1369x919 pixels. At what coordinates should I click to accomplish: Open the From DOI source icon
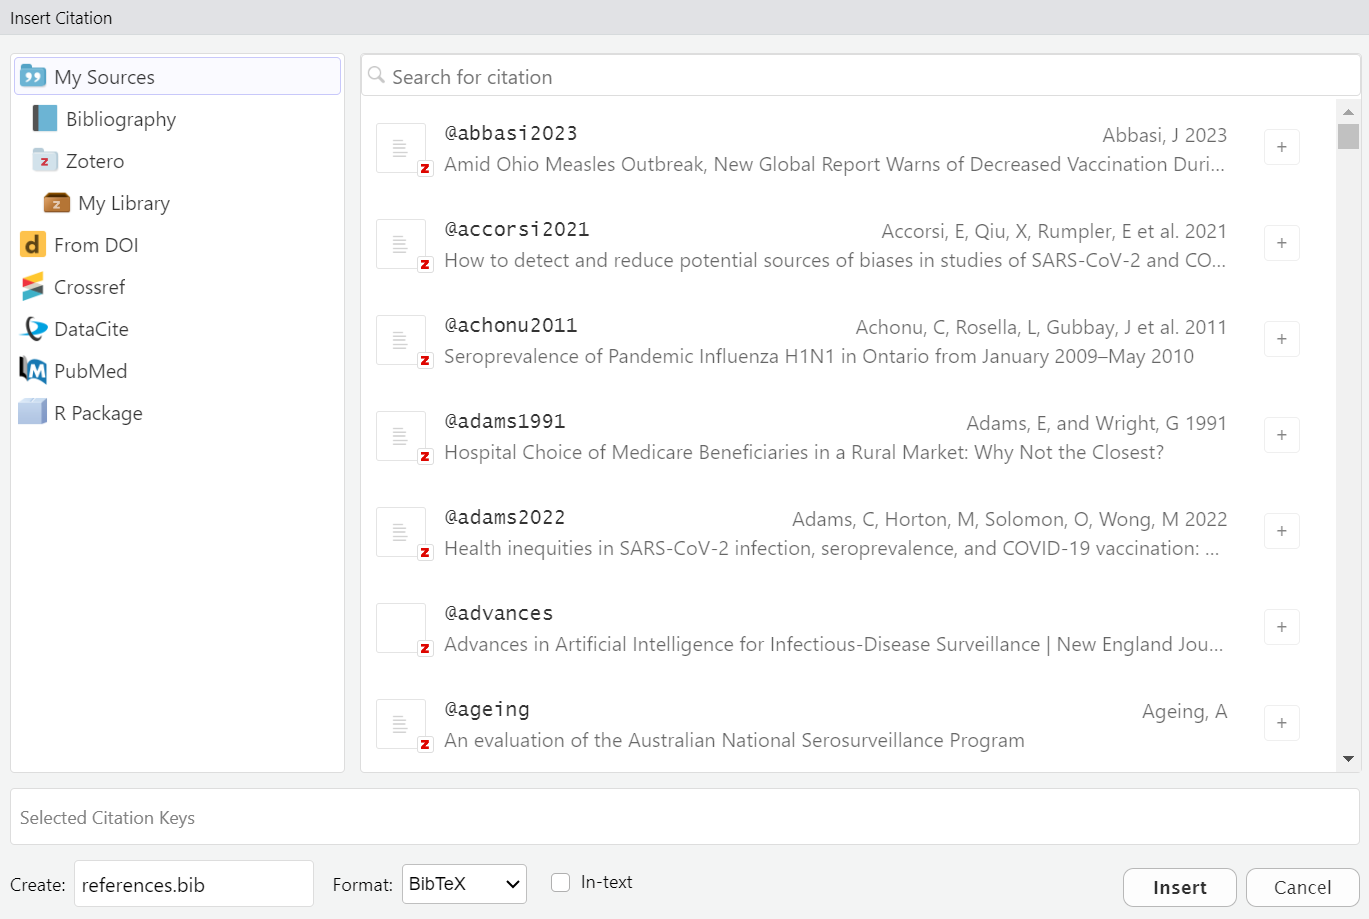pos(33,245)
